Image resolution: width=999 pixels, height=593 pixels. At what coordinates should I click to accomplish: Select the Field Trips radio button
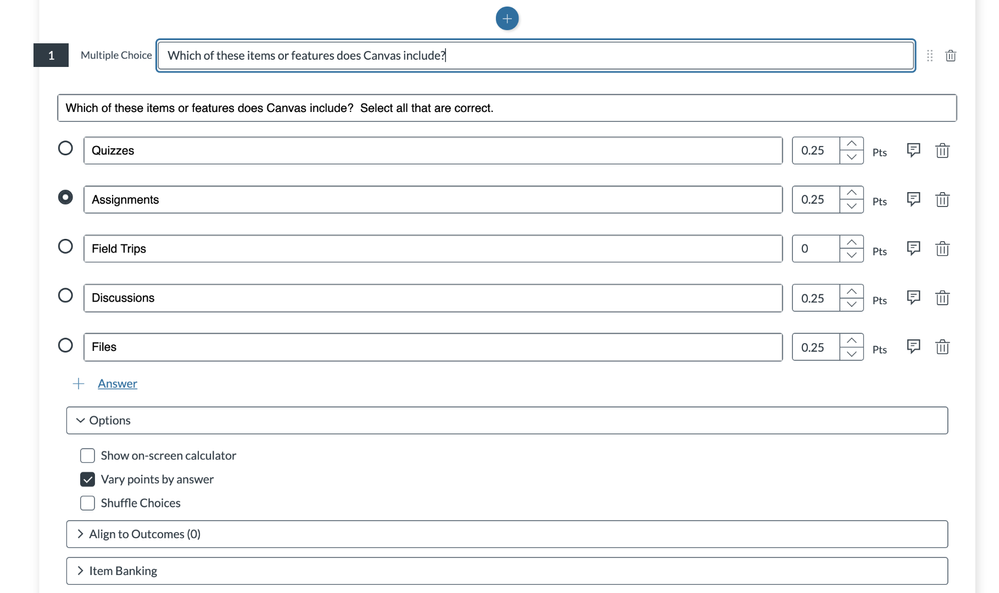(x=65, y=246)
